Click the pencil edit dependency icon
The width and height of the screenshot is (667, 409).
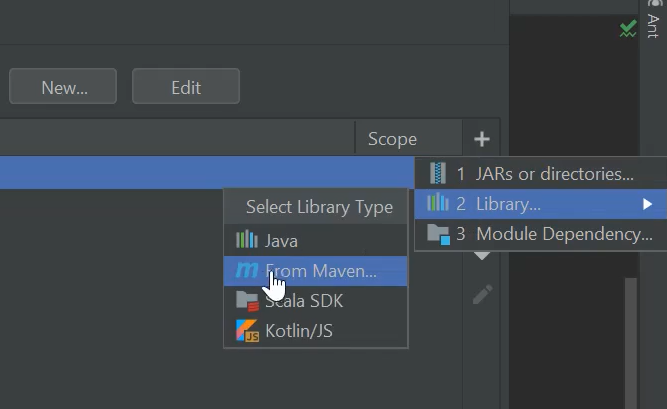click(x=482, y=294)
